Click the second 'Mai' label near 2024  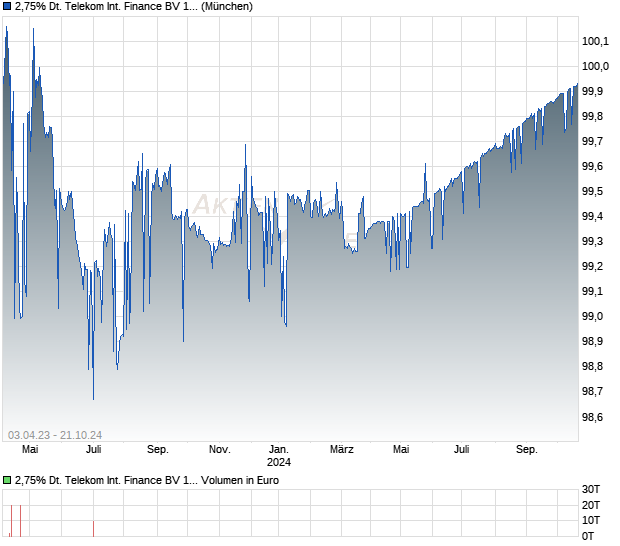[x=401, y=450]
